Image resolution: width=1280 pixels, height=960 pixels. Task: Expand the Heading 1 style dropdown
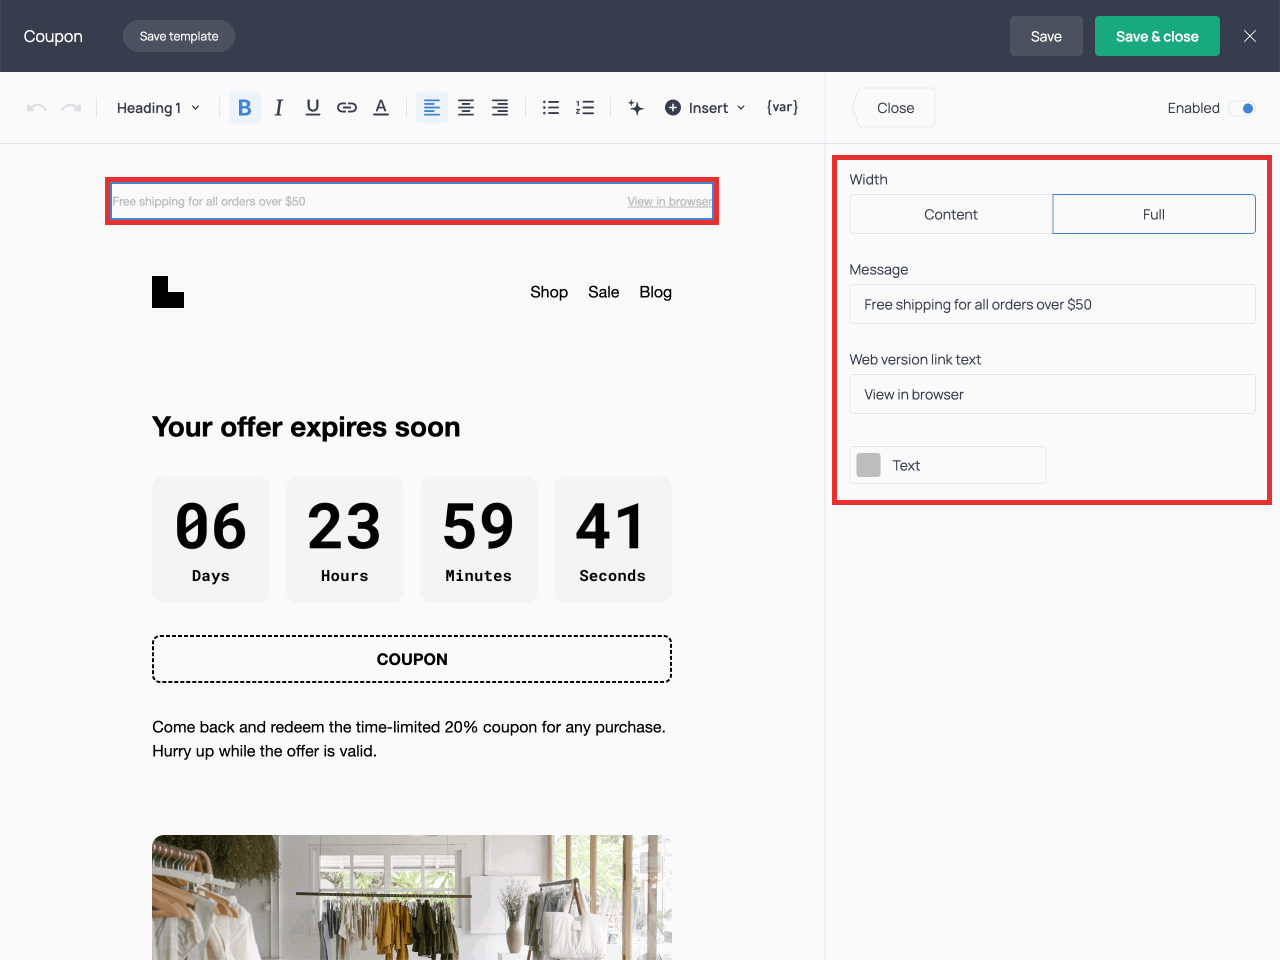pyautogui.click(x=158, y=108)
